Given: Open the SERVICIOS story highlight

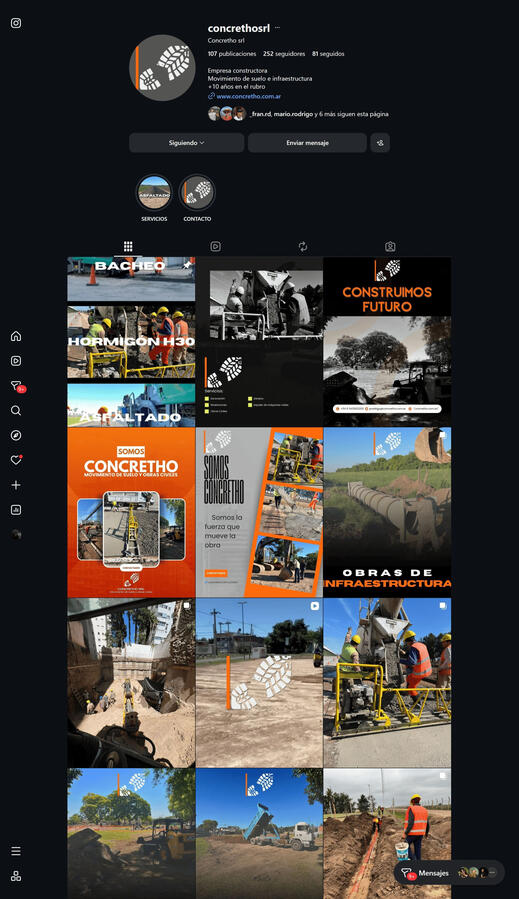Looking at the screenshot, I should [x=154, y=193].
